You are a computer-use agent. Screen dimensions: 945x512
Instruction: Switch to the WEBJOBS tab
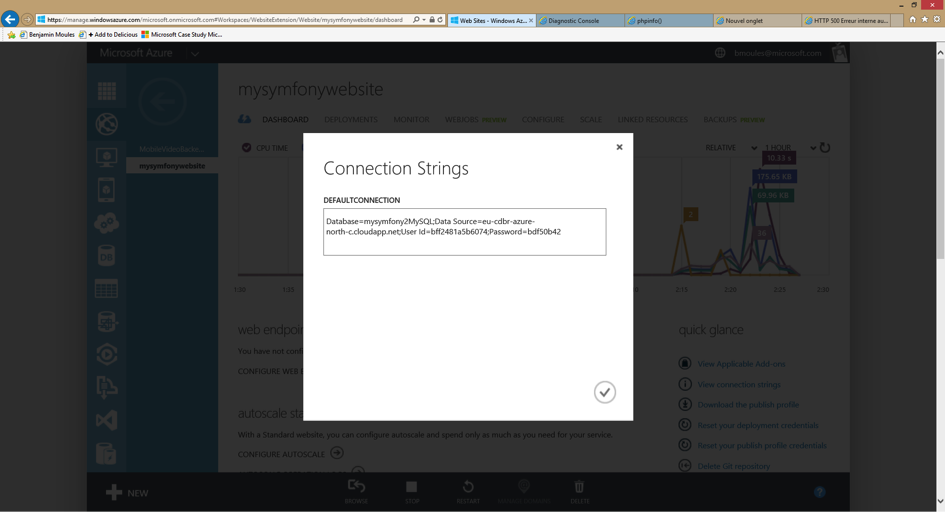[462, 119]
